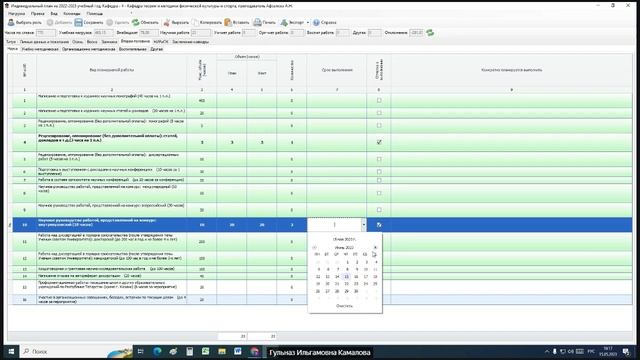Select June 30 in the calendar

[x=356, y=291]
